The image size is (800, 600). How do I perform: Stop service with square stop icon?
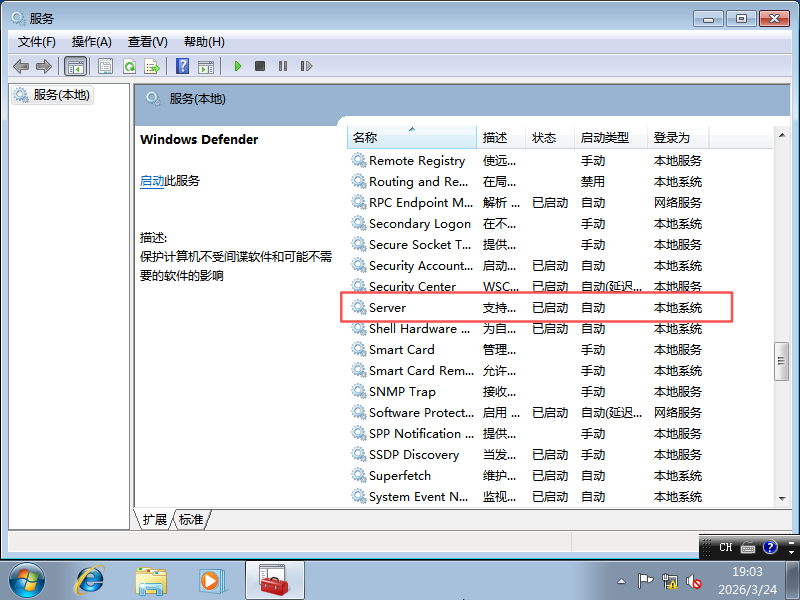tap(260, 66)
